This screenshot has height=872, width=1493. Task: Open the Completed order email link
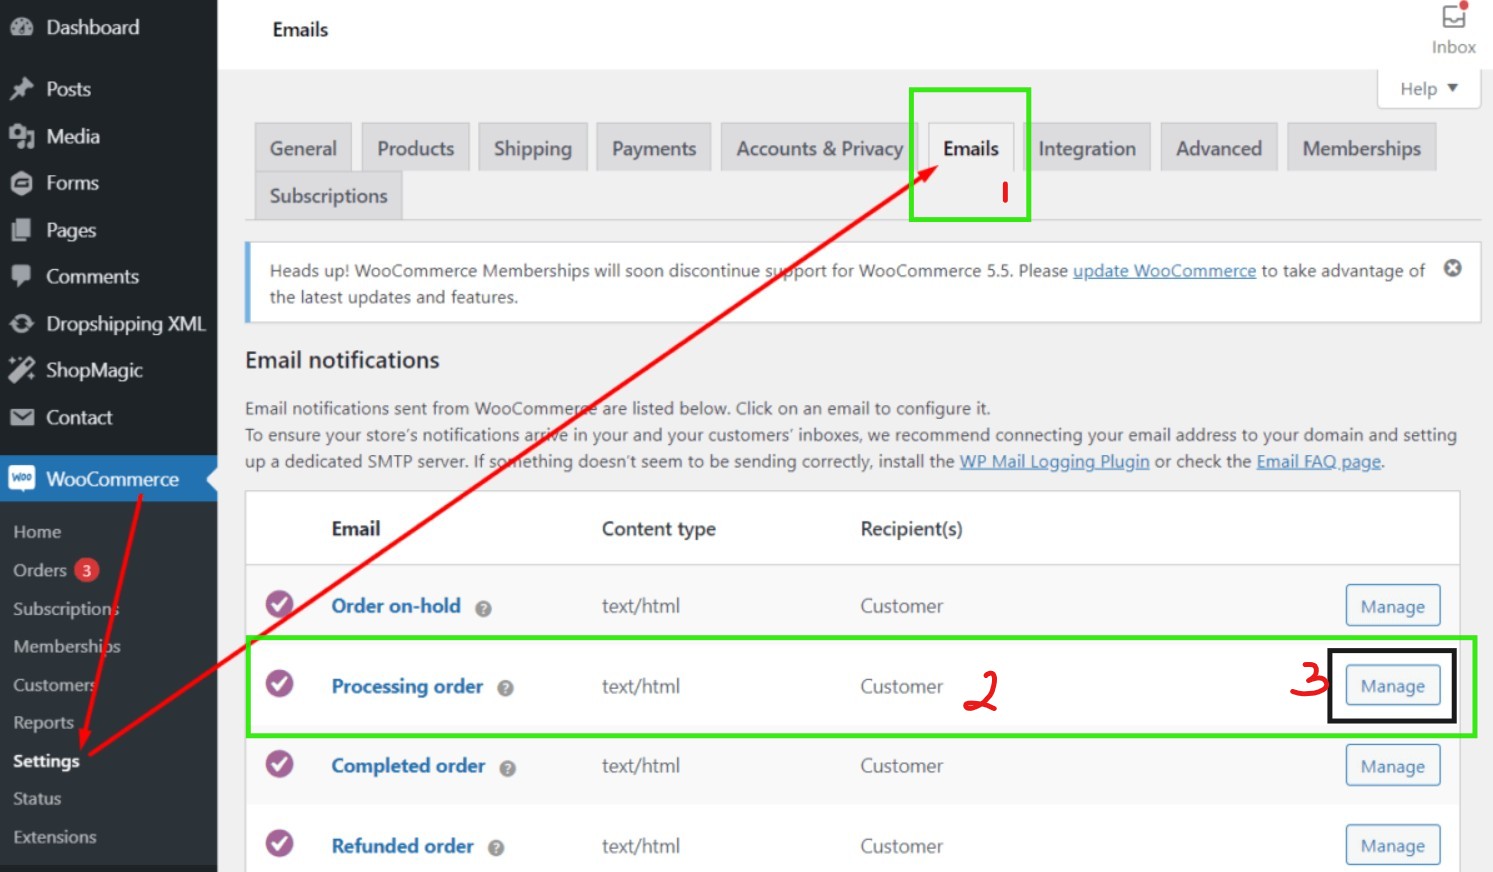(x=408, y=765)
